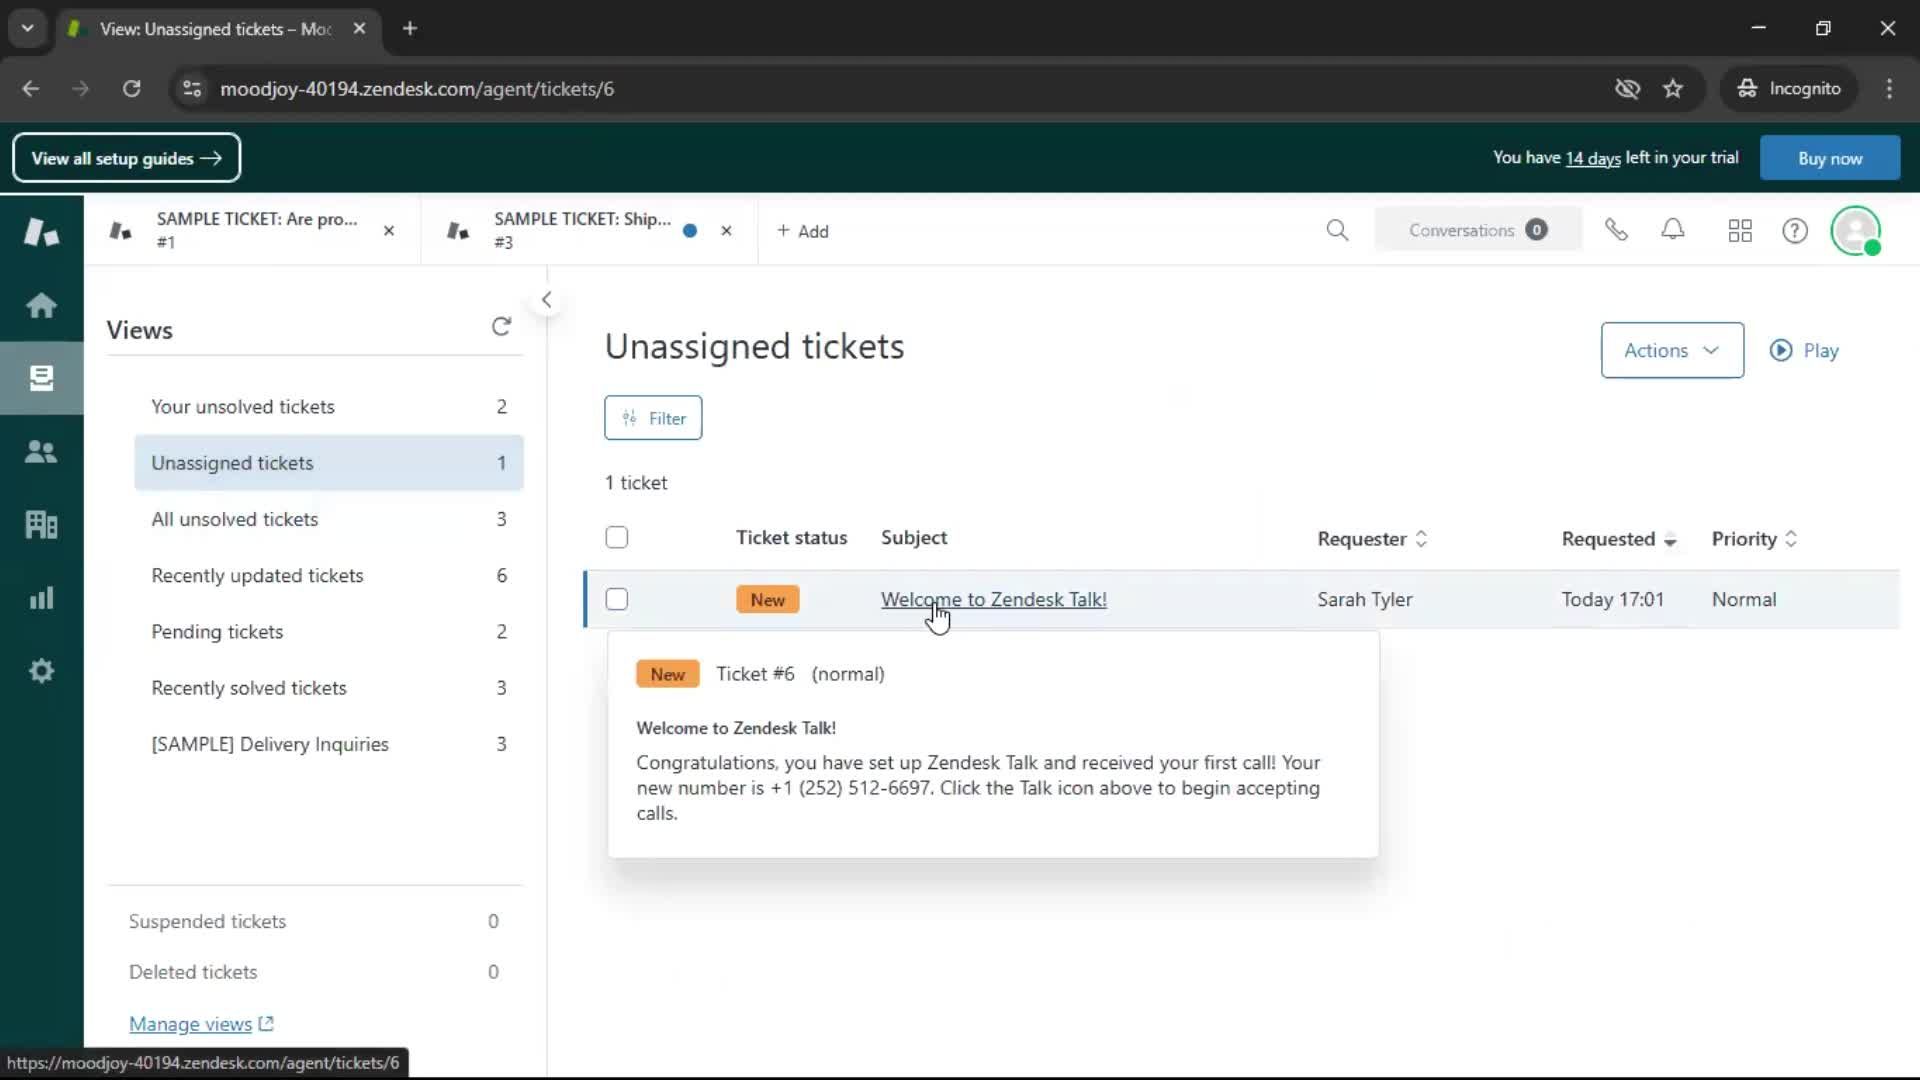Open Deleted tickets view
Screen dimensions: 1920x1080
[315, 972]
